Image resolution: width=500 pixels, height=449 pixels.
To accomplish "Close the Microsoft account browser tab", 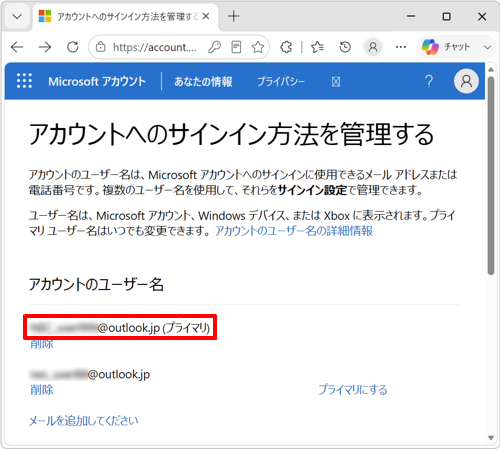I will point(206,16).
